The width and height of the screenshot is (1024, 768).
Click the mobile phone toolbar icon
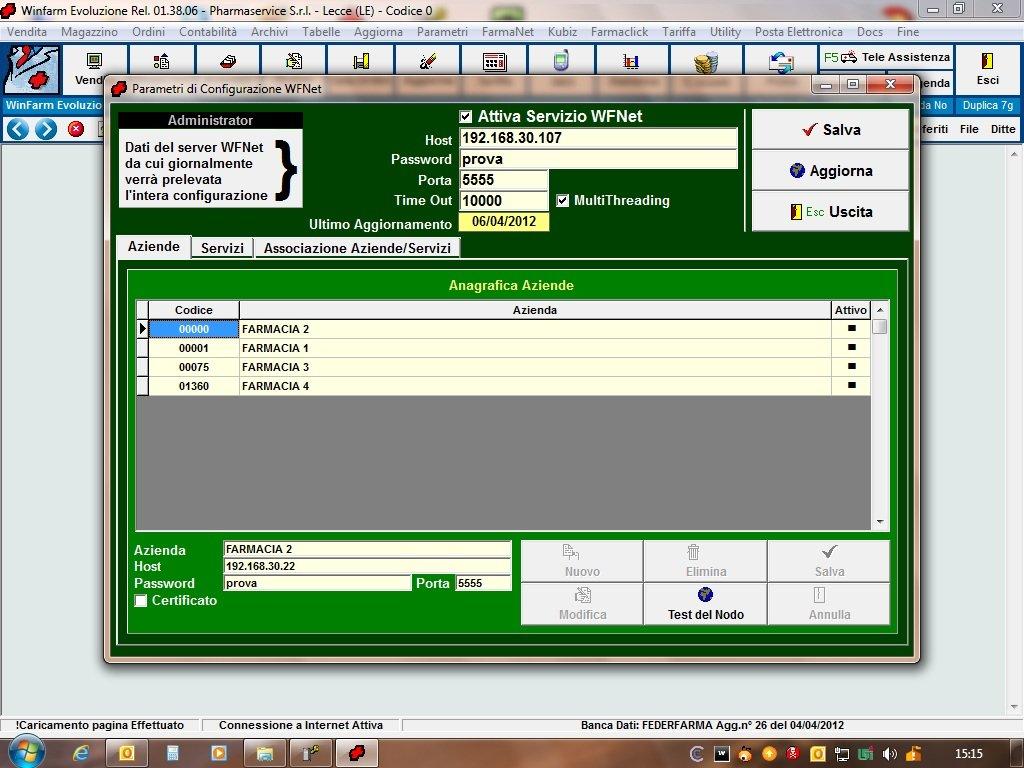pos(561,61)
